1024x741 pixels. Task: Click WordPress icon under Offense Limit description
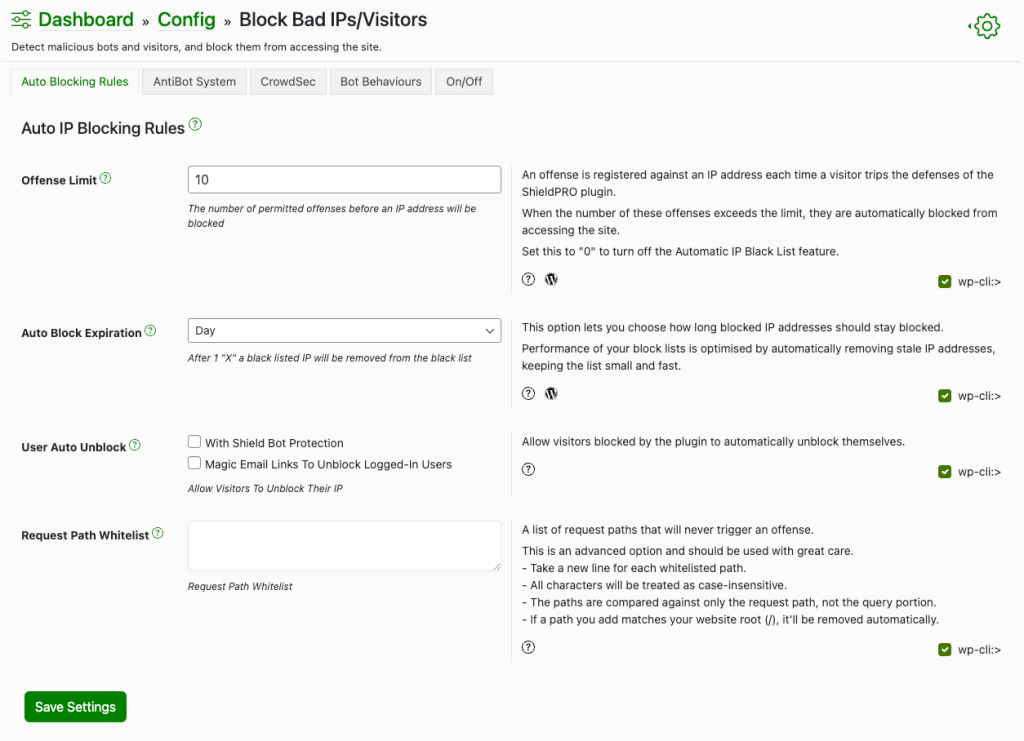[551, 279]
